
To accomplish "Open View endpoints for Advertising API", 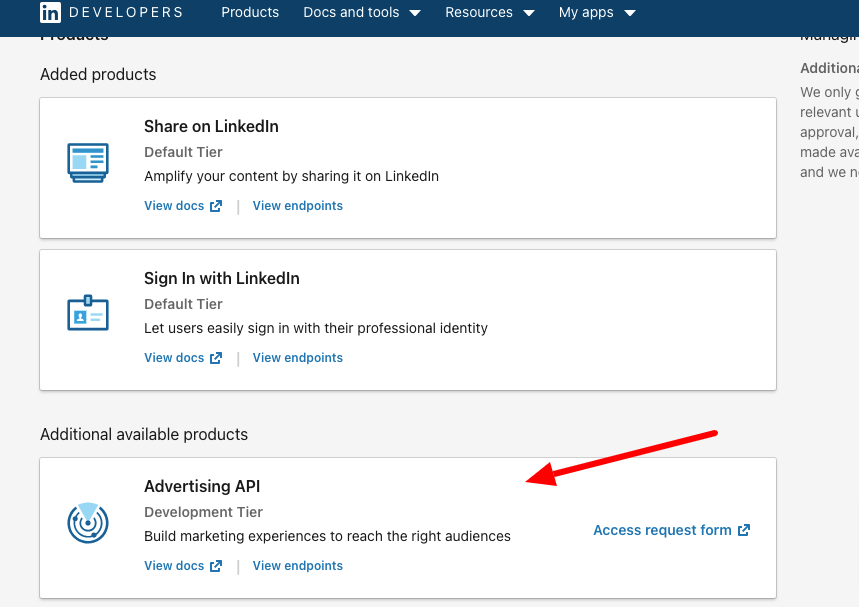I will pos(297,565).
